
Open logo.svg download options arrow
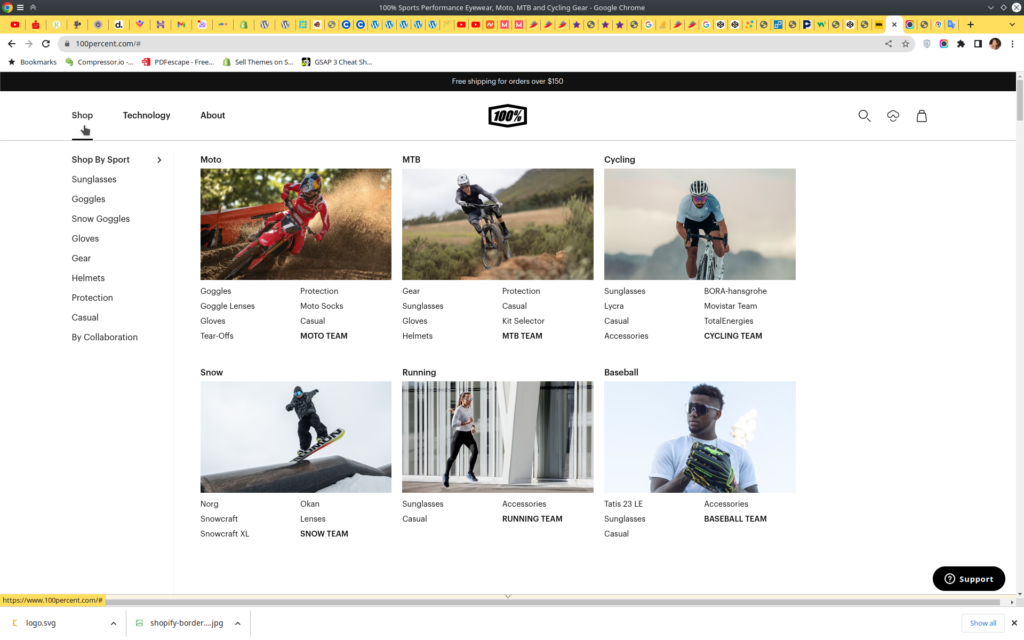tap(114, 623)
